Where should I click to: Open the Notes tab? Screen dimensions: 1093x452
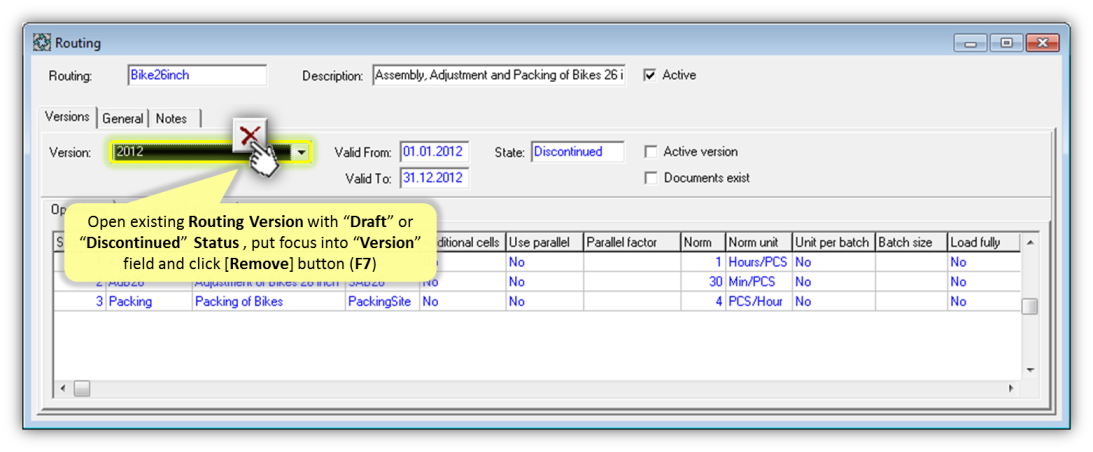coord(172,119)
